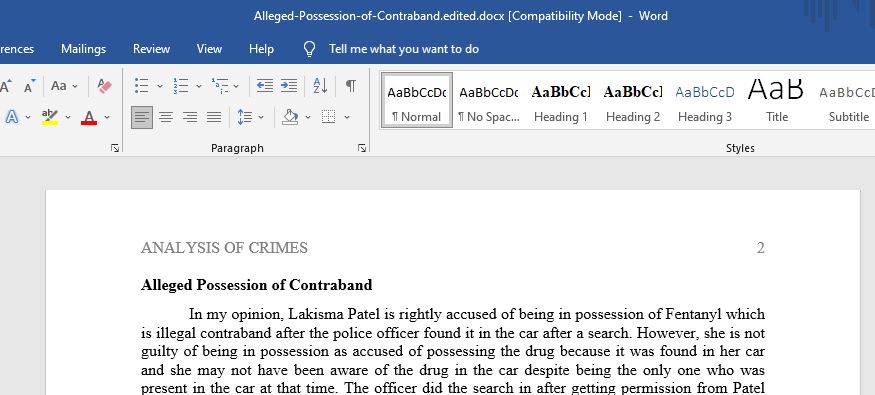
Task: Open the Change Case dropdown arrow
Action: 75,86
